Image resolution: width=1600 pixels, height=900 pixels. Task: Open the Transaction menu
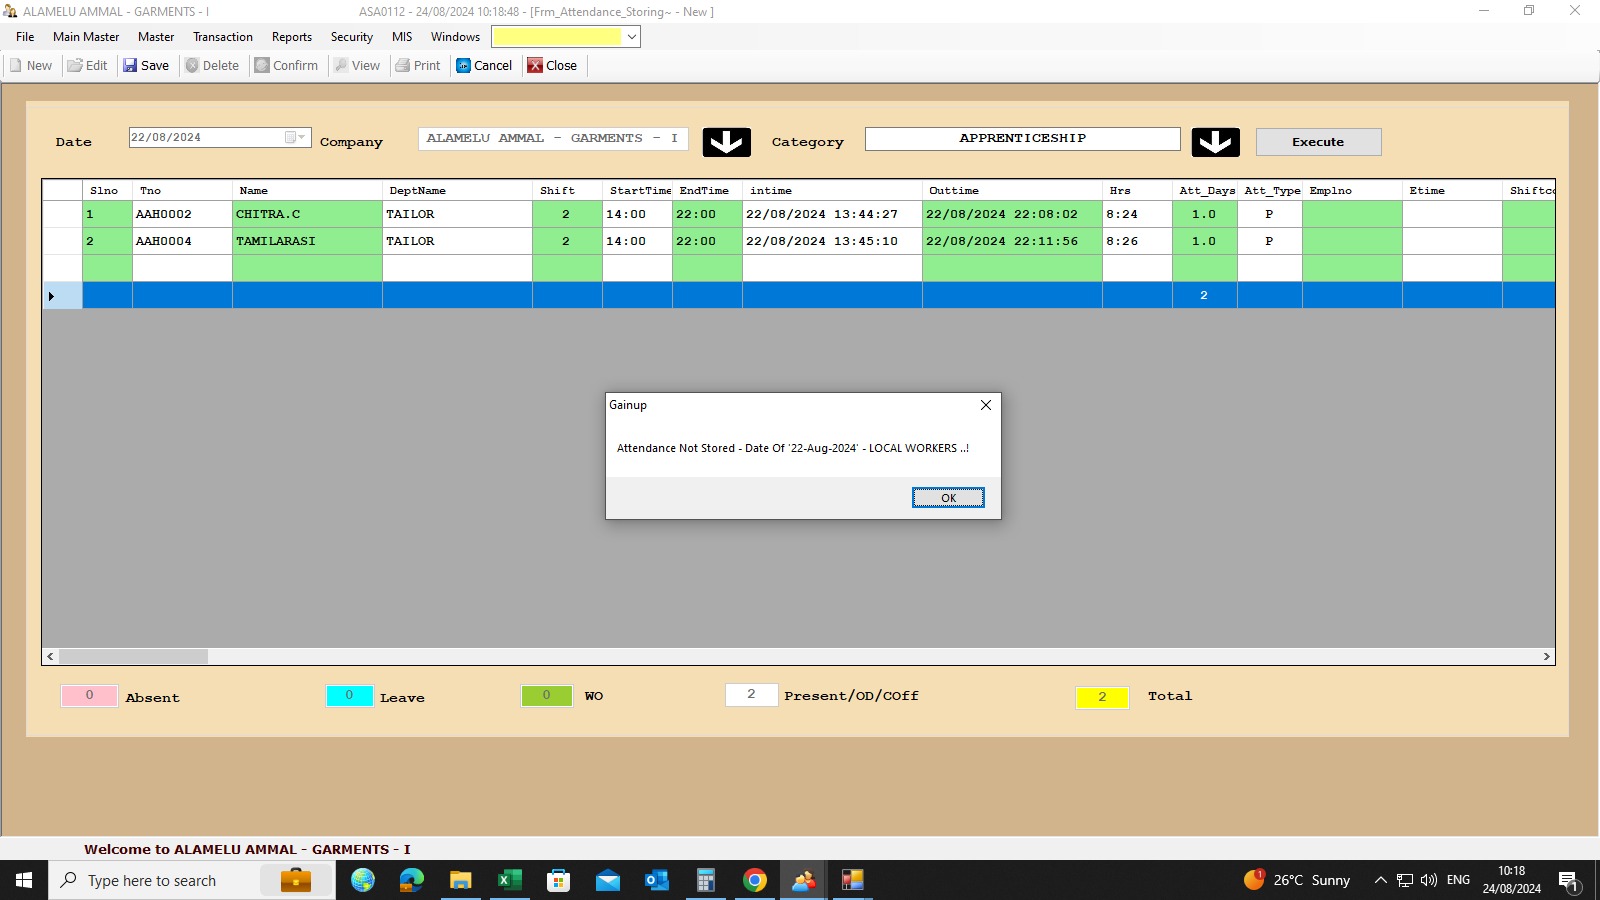click(223, 37)
